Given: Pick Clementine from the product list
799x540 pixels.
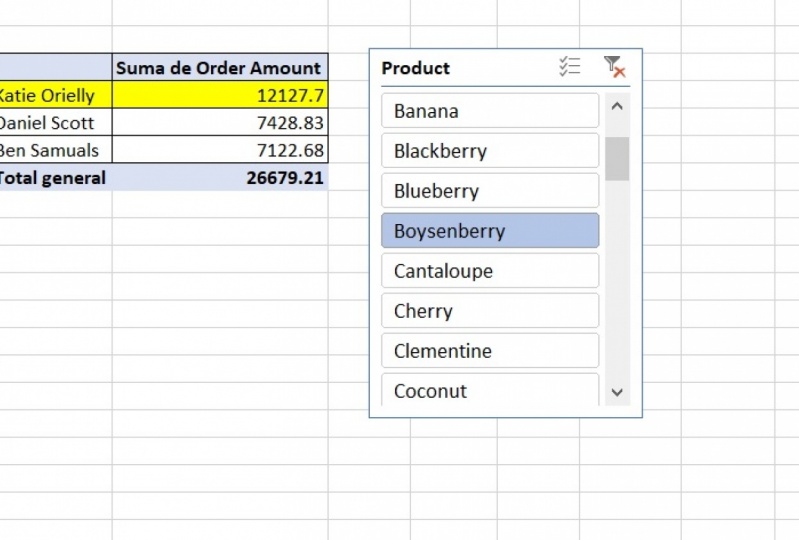Looking at the screenshot, I should (490, 350).
